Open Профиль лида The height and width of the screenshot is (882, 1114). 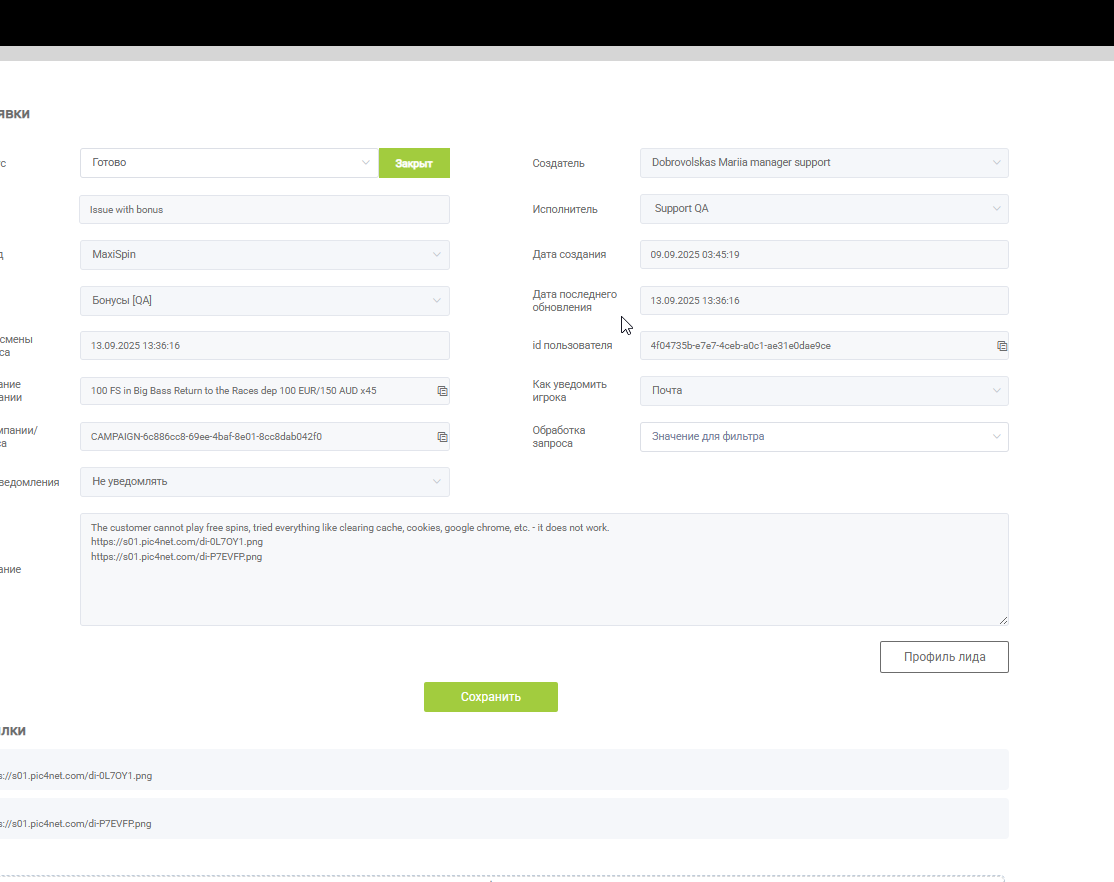point(944,657)
